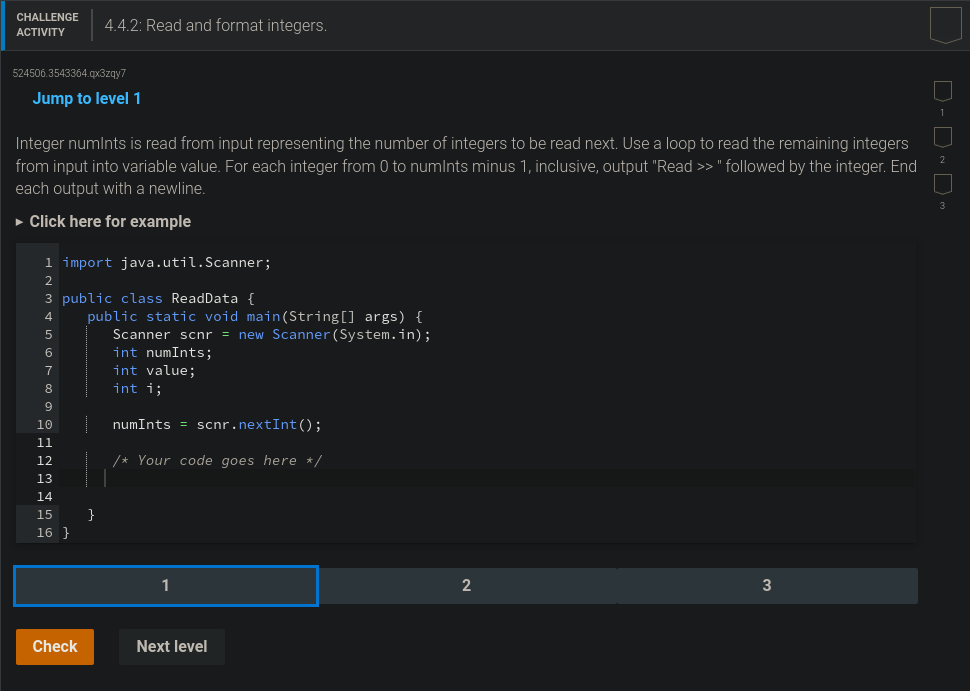The image size is (970, 691).
Task: Select level tab 2
Action: click(x=466, y=585)
